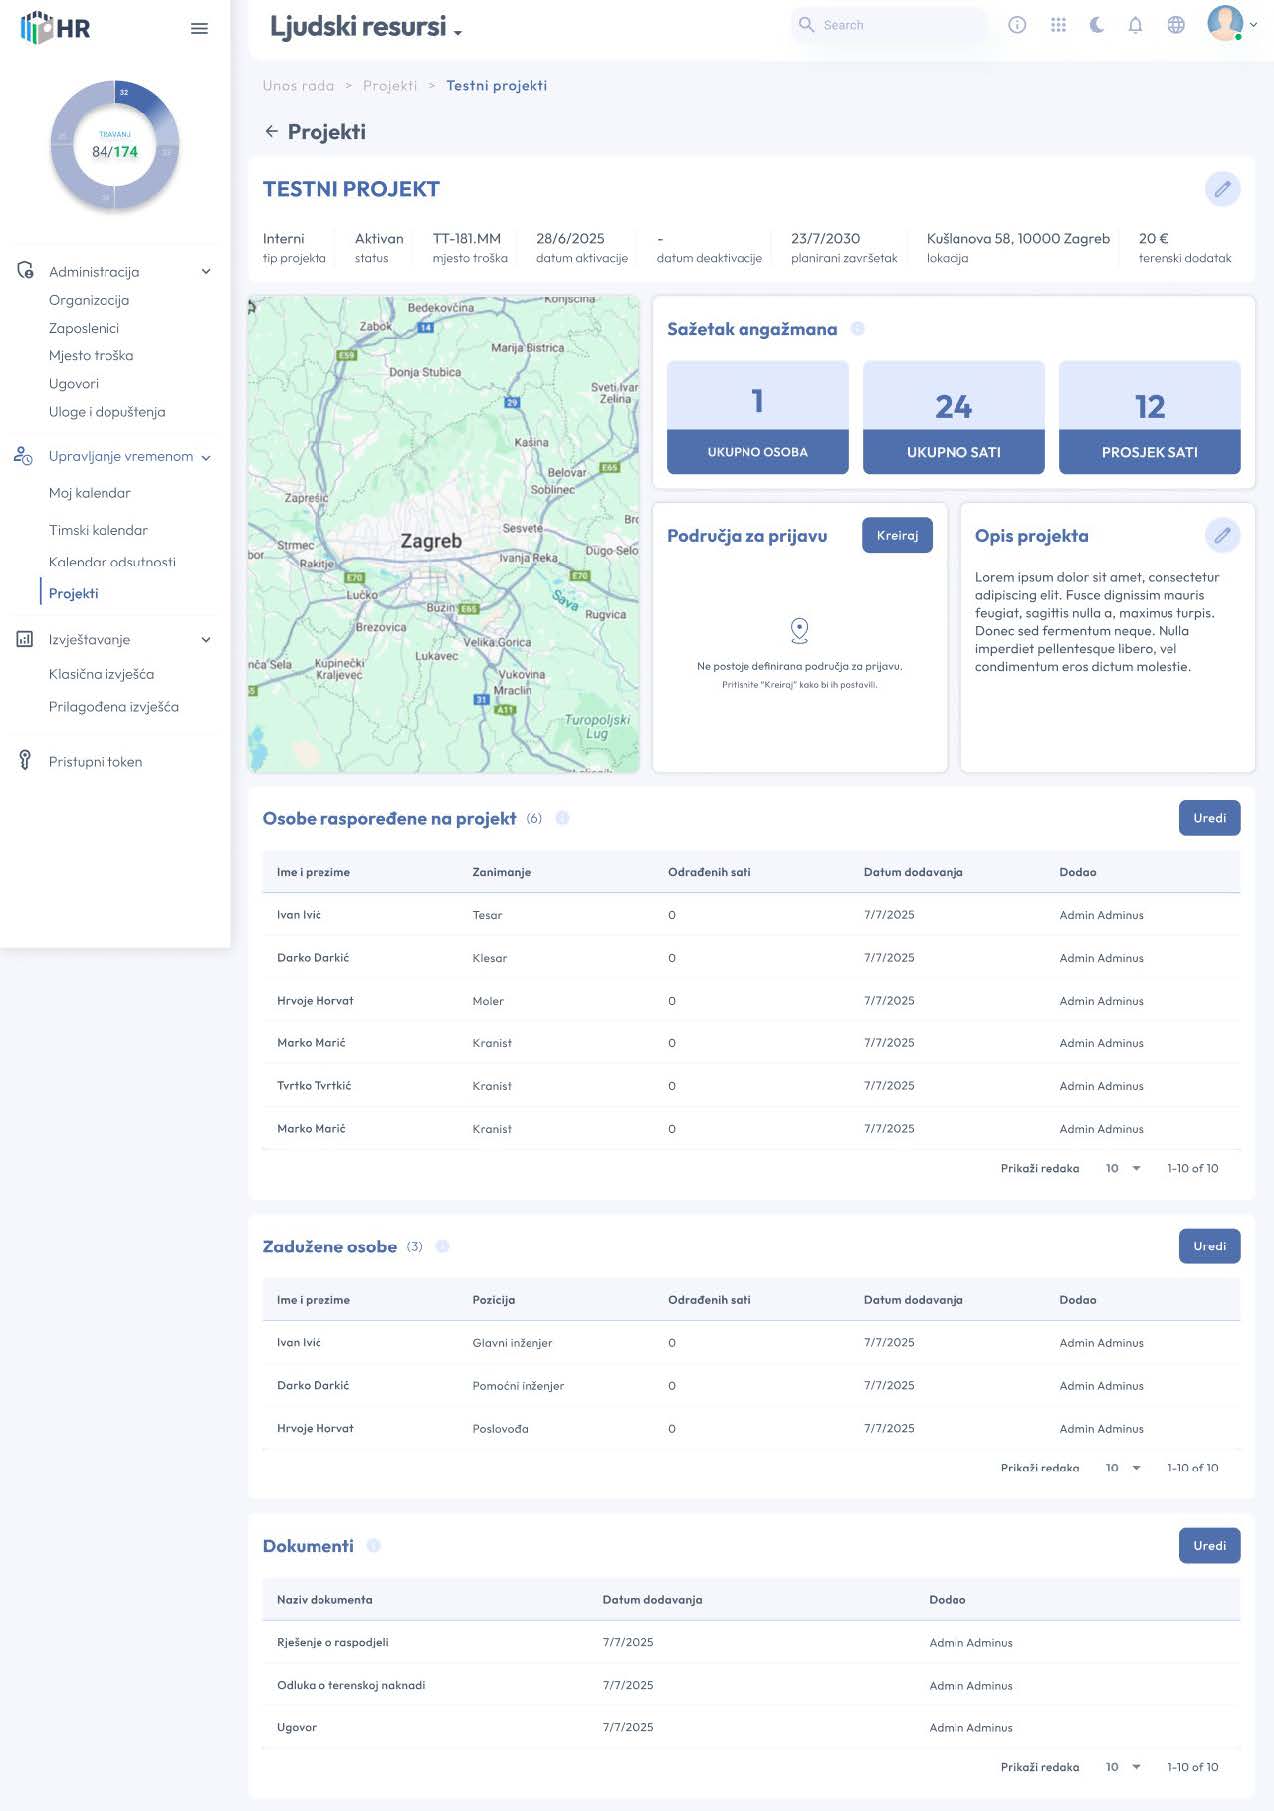Open Zaposlenici in the sidebar
Screen dimensions: 1274x1811
click(84, 328)
